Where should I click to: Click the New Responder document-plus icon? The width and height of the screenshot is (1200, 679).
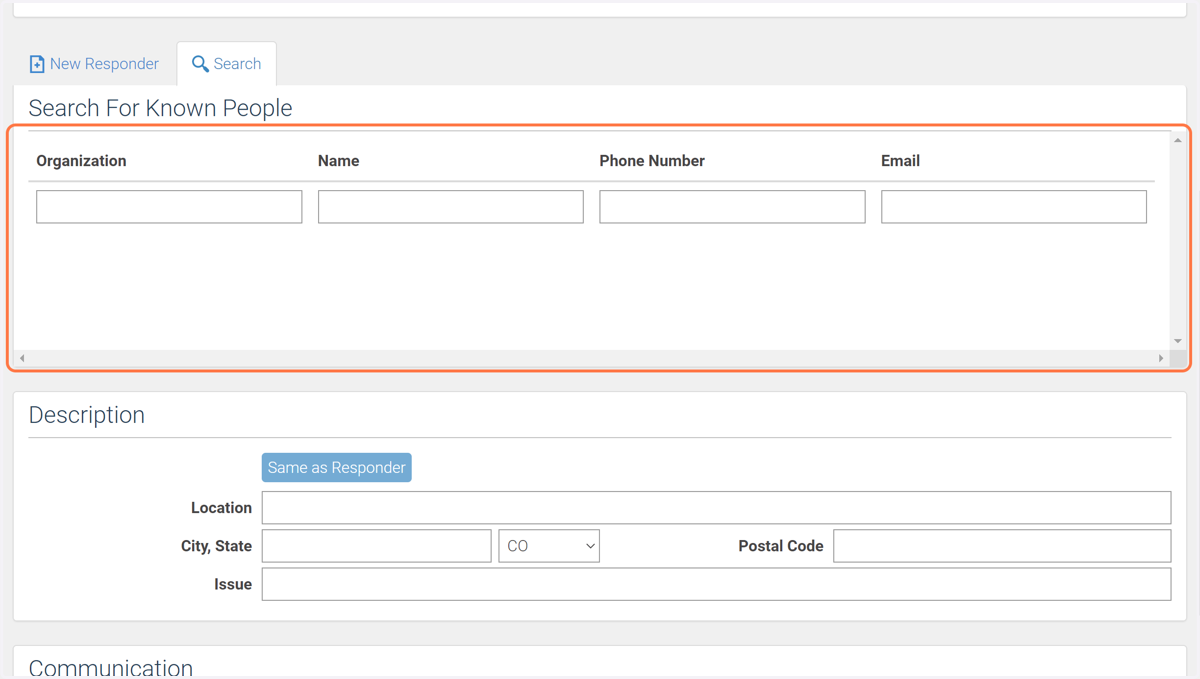point(37,64)
